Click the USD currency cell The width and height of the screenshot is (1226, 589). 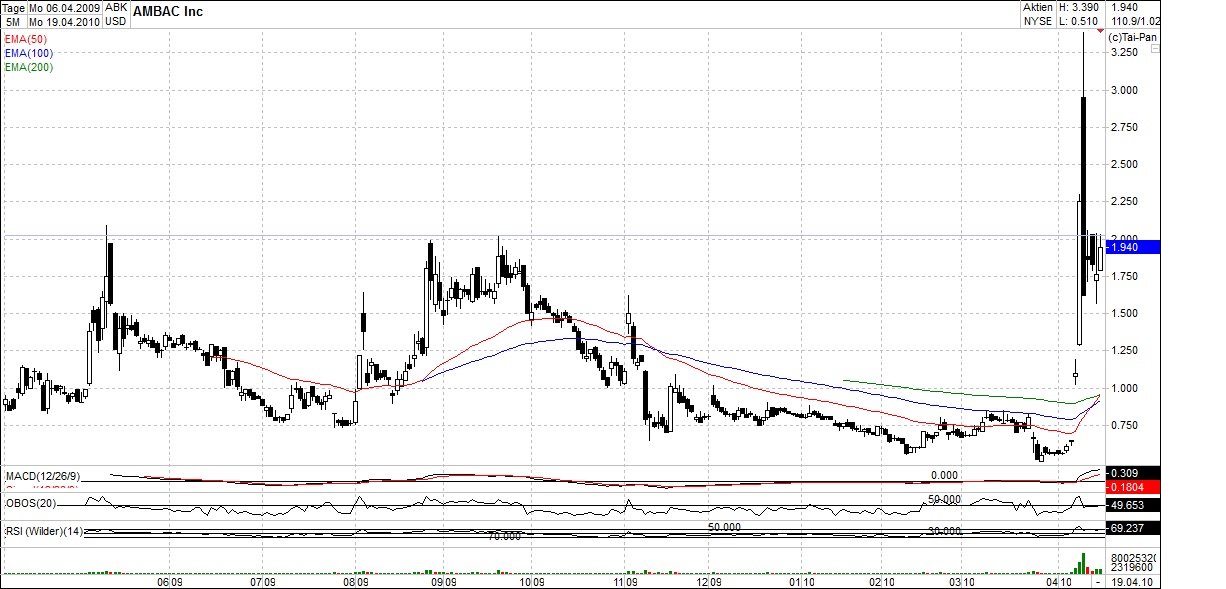[x=116, y=20]
